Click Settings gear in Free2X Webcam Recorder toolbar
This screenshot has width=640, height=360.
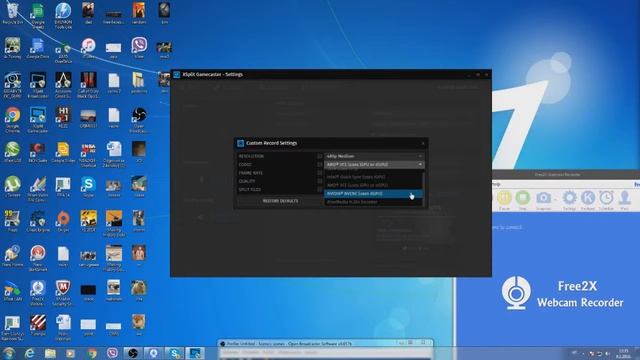[x=569, y=200]
